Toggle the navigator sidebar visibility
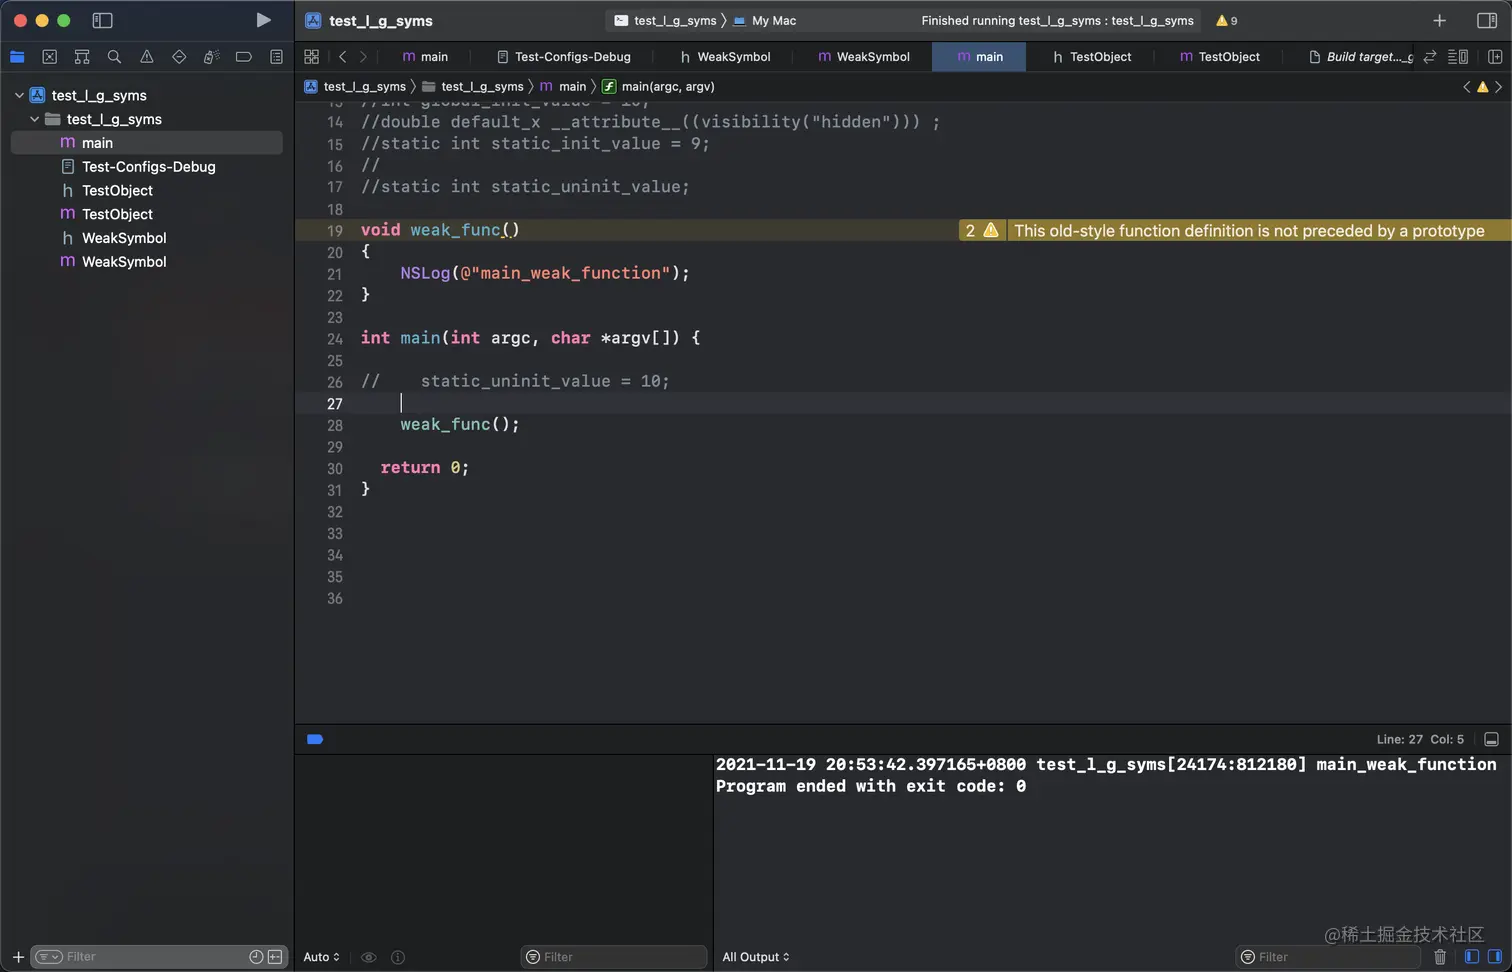Viewport: 1512px width, 972px height. (102, 20)
